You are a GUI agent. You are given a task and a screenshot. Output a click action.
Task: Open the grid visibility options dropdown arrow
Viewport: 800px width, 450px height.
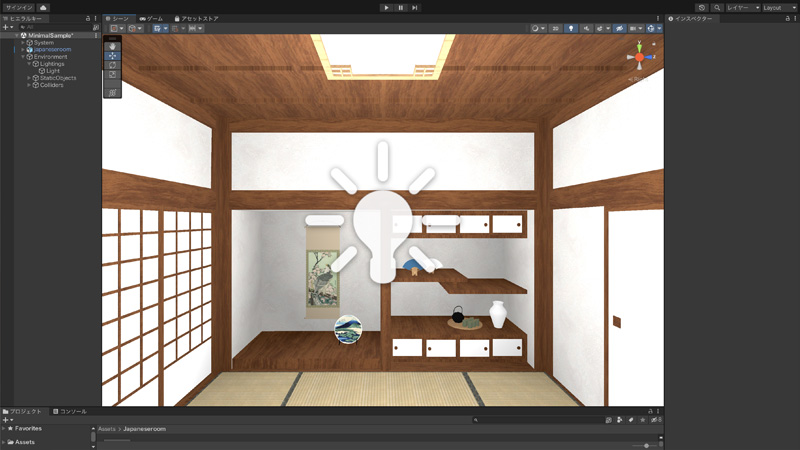165,29
